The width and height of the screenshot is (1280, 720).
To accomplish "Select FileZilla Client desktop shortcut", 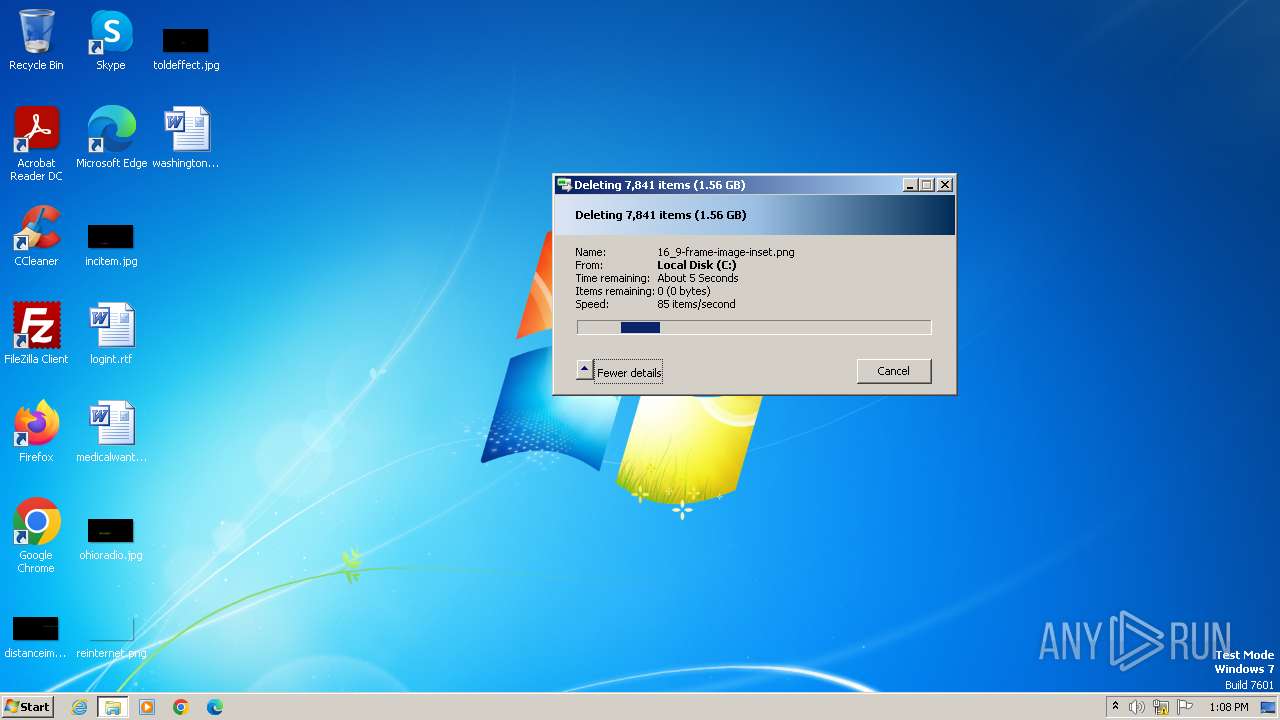I will (36, 333).
